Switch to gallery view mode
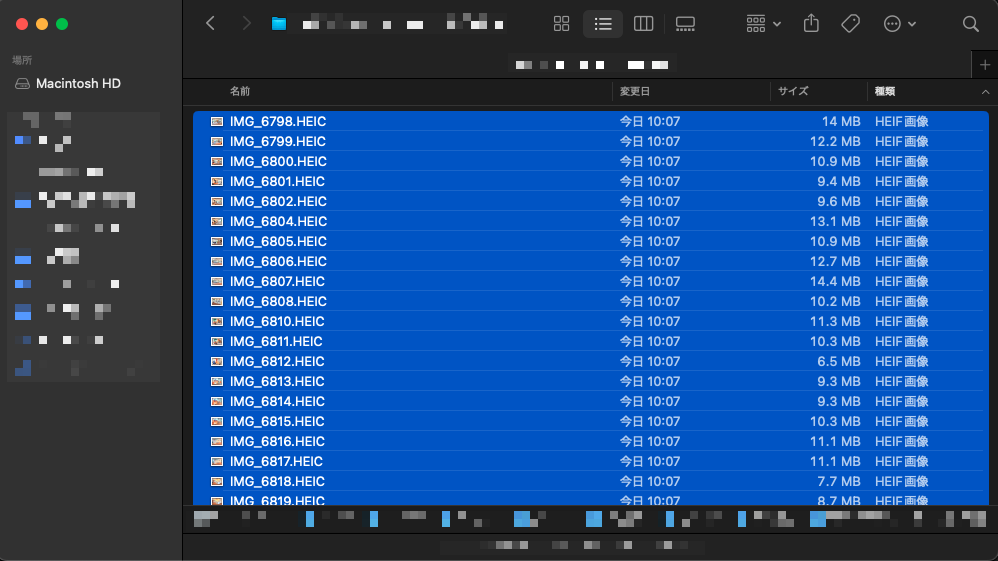Screen dimensions: 998x561 (x=685, y=24)
